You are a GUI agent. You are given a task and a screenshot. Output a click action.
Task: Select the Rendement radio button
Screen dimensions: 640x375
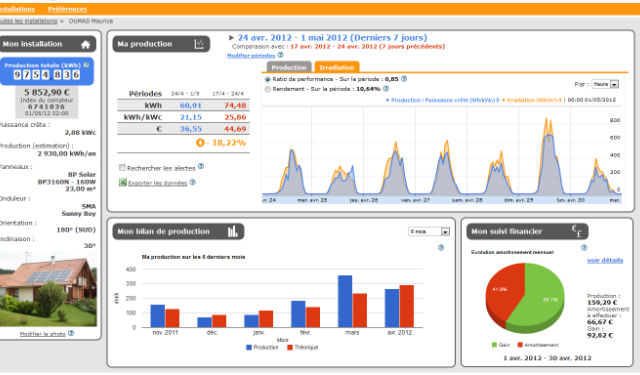coord(268,89)
